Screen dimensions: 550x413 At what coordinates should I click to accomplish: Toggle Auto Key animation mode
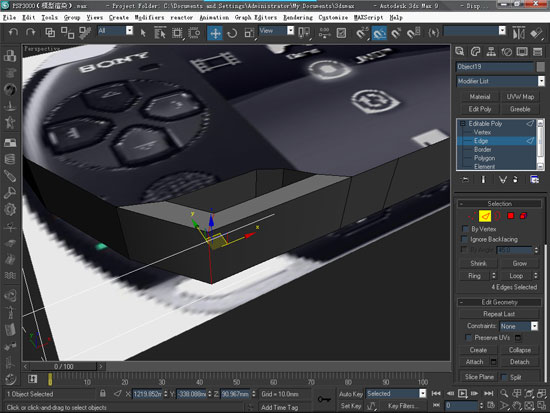coord(350,394)
